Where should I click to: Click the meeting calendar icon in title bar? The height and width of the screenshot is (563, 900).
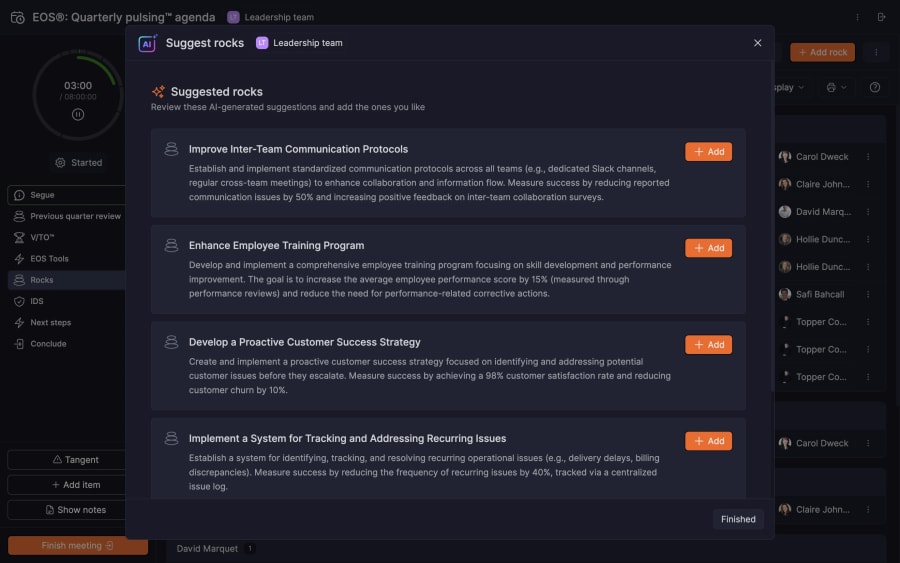(18, 17)
